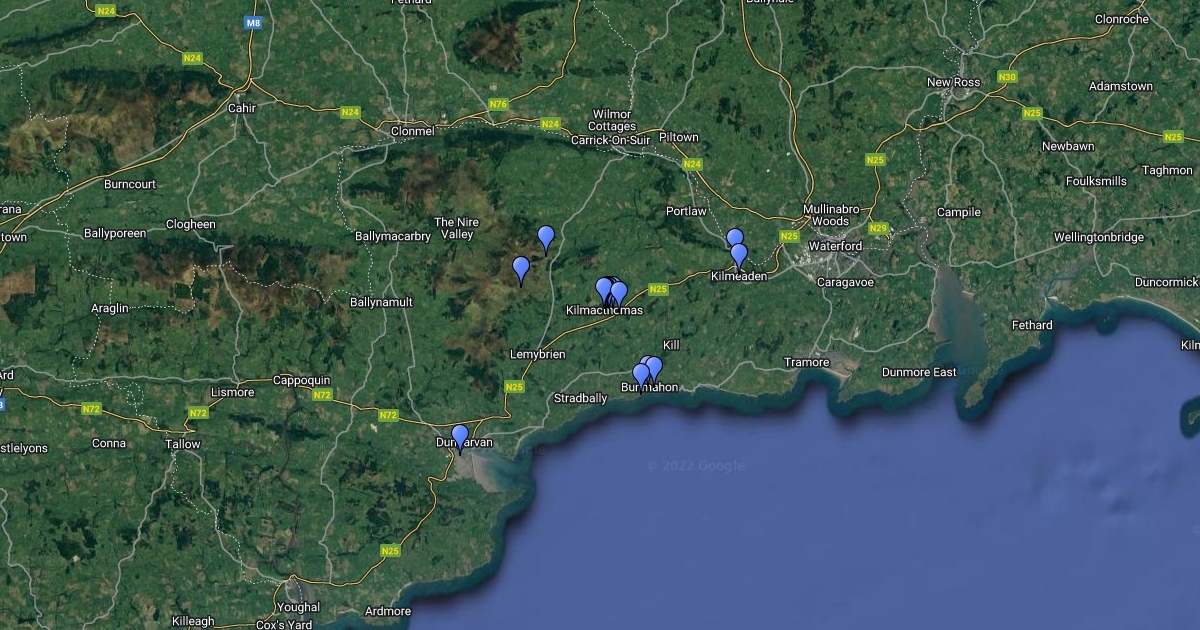Click the pin directly above Kilmeaden label

[739, 256]
